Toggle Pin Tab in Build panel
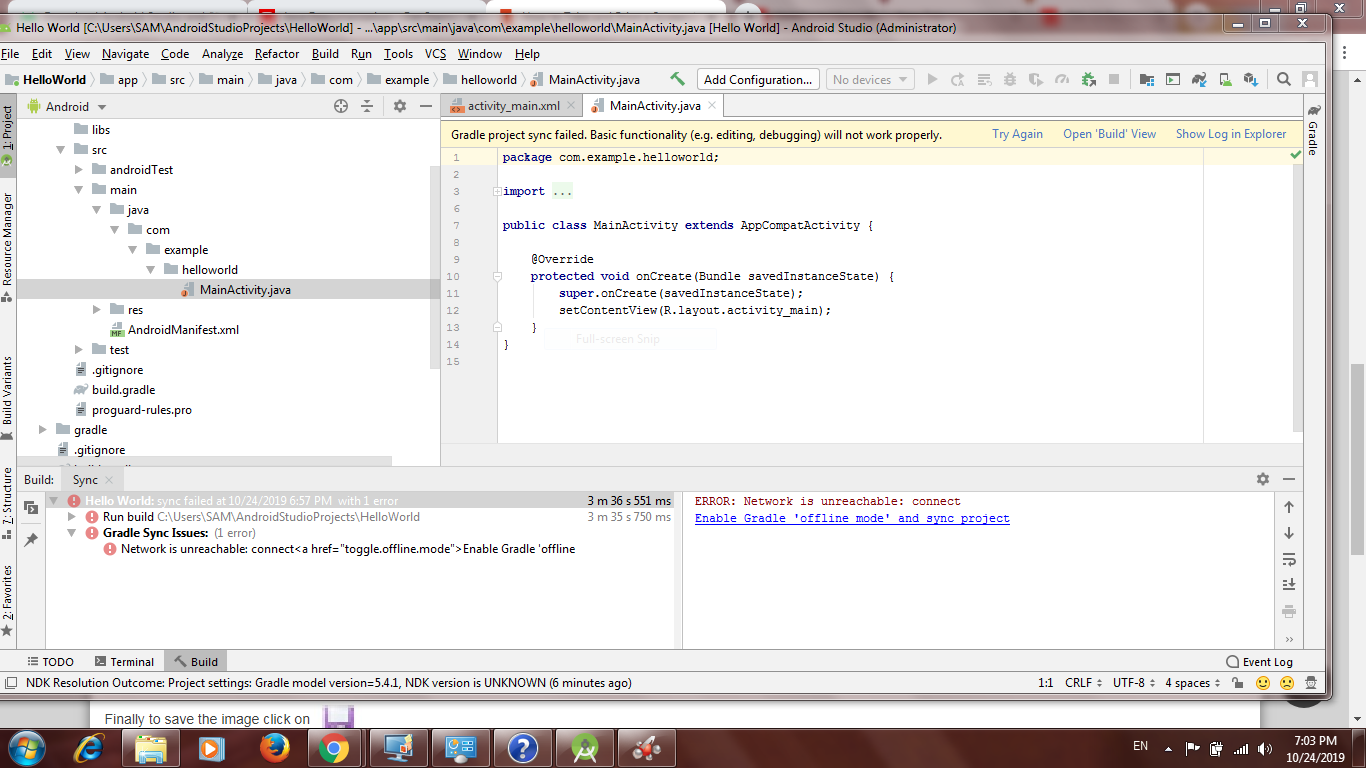Screen dimensions: 1366x768 click(x=31, y=539)
